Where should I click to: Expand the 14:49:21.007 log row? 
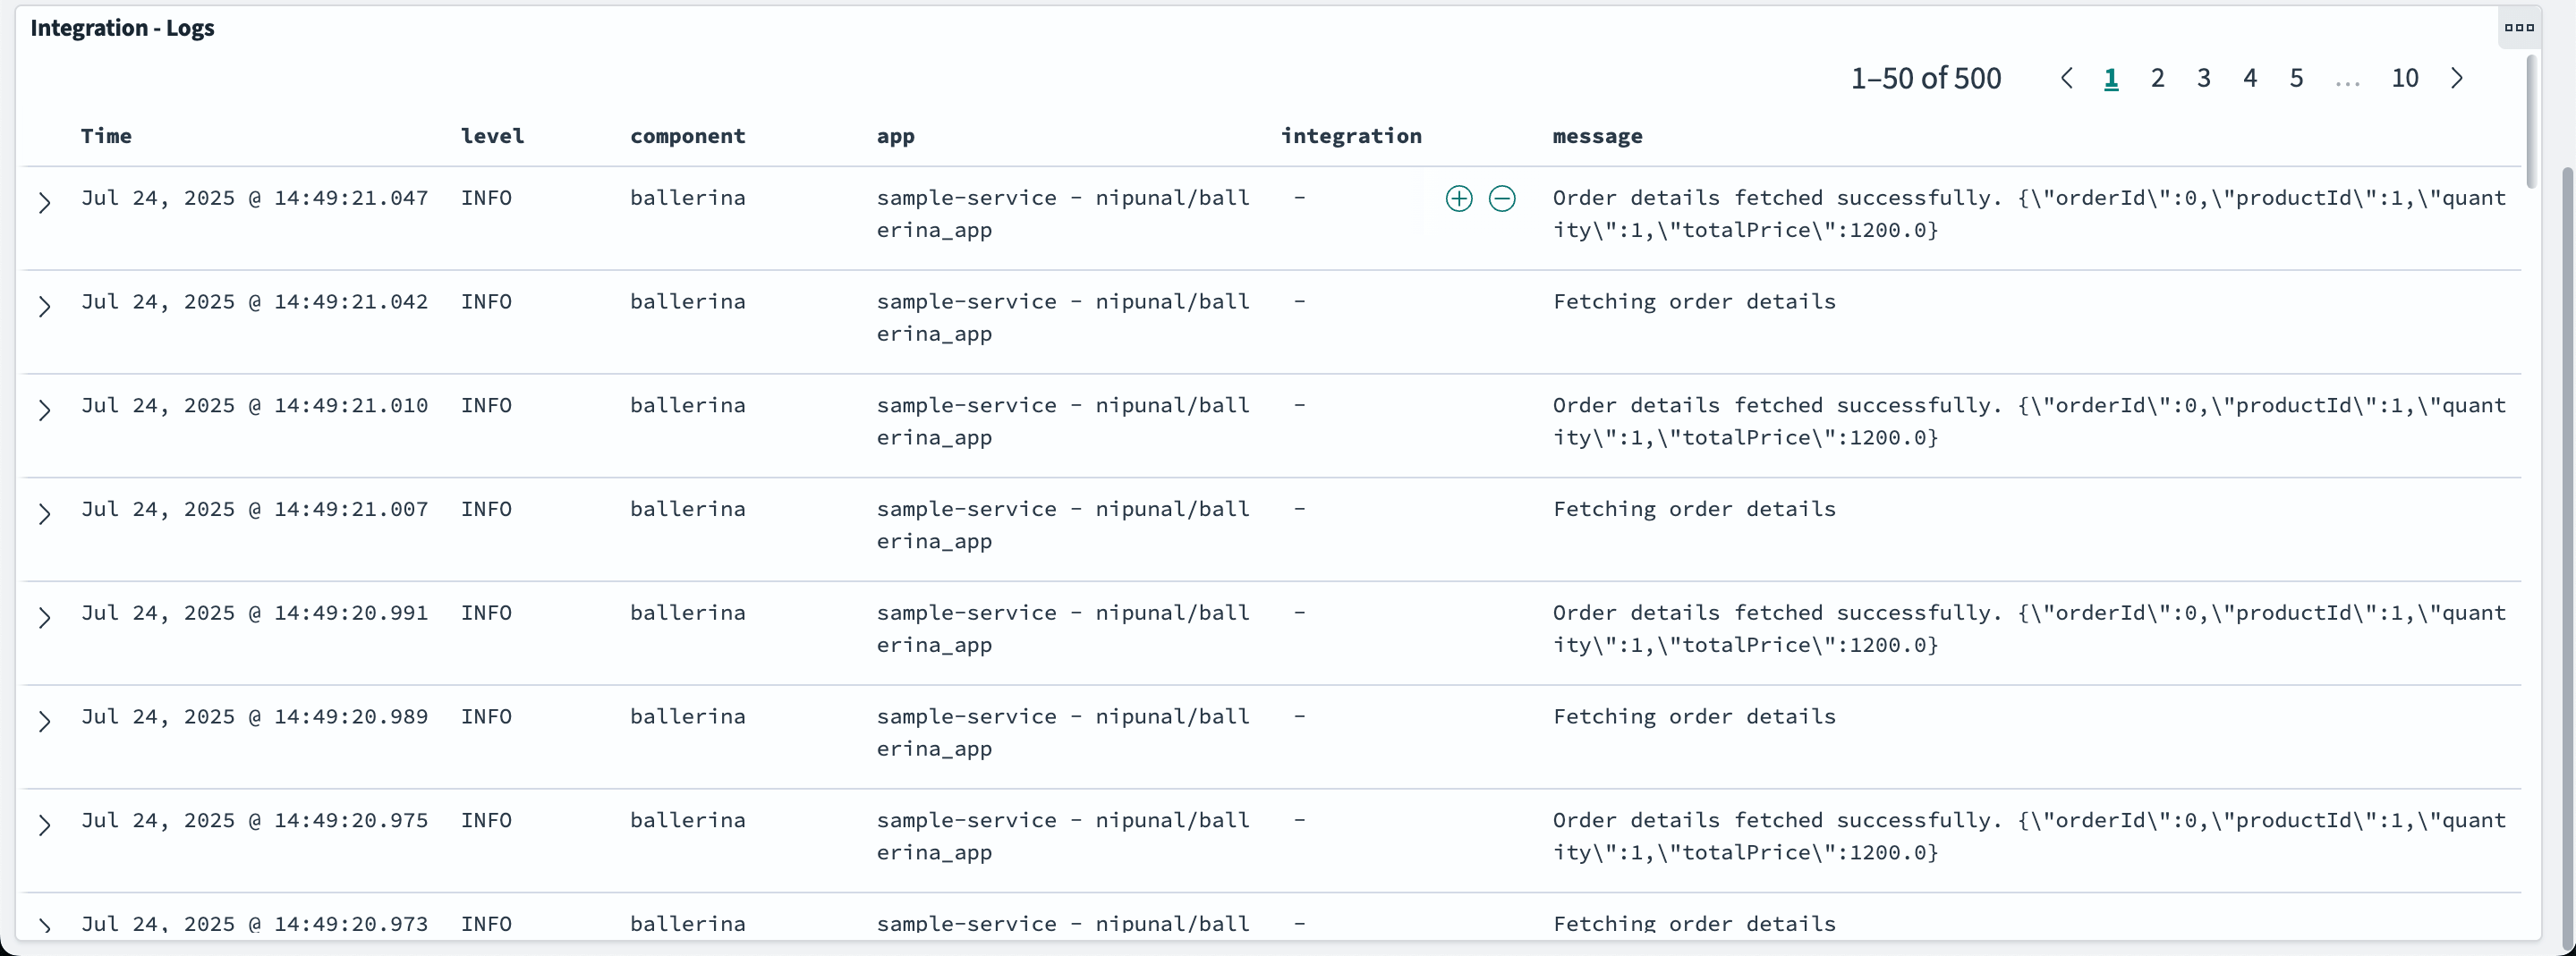pyautogui.click(x=44, y=514)
